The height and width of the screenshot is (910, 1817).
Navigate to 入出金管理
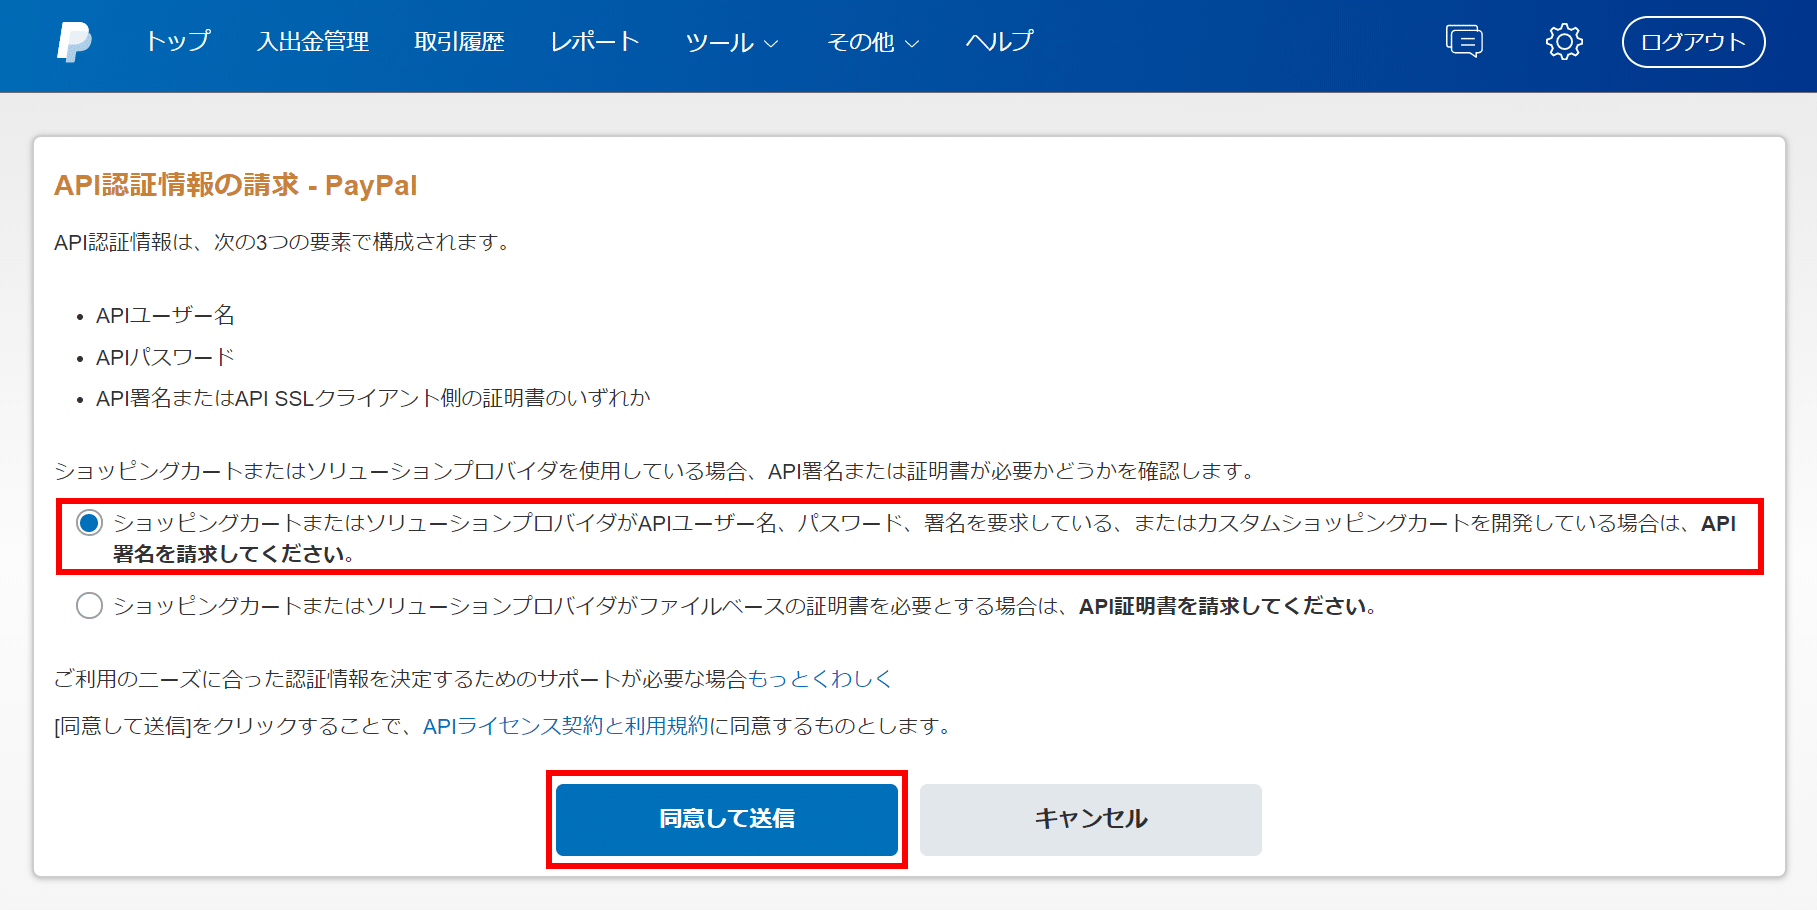coord(314,43)
